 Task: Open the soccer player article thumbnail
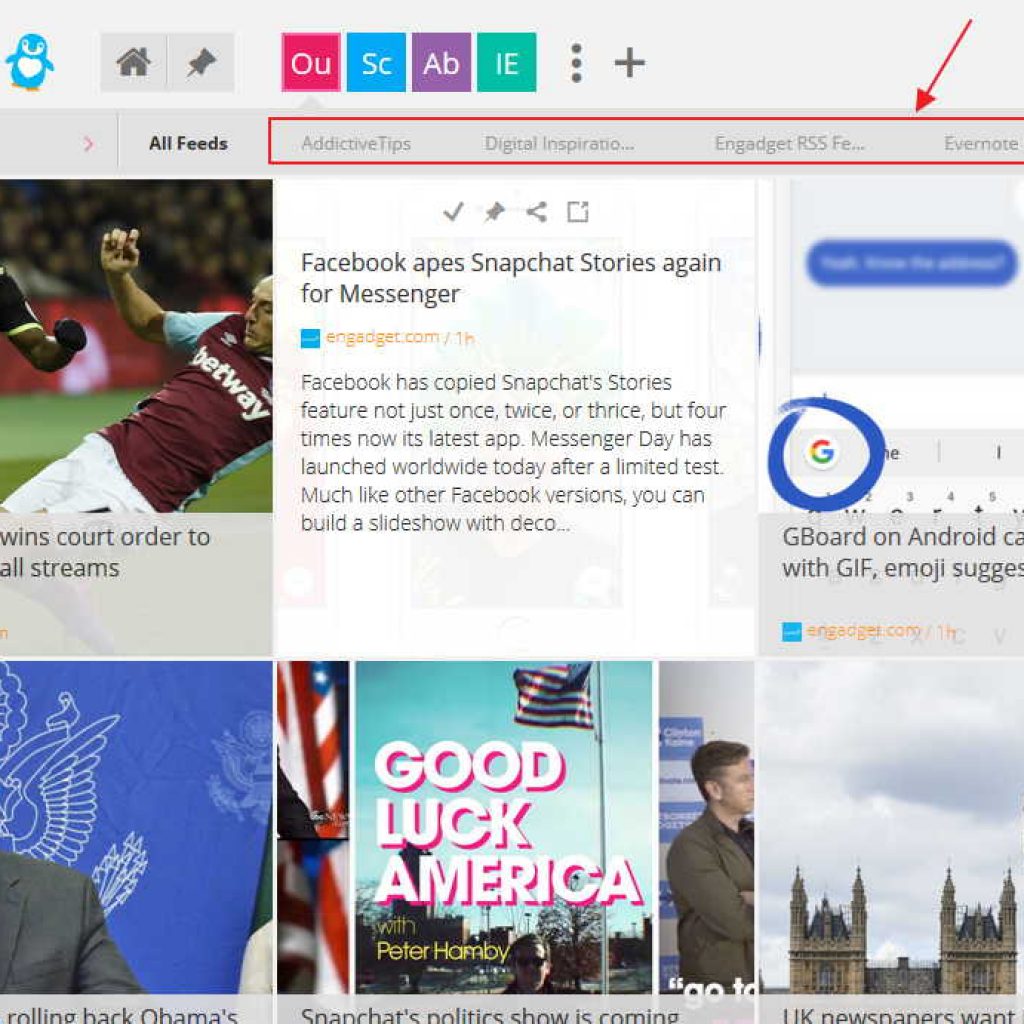tap(136, 346)
